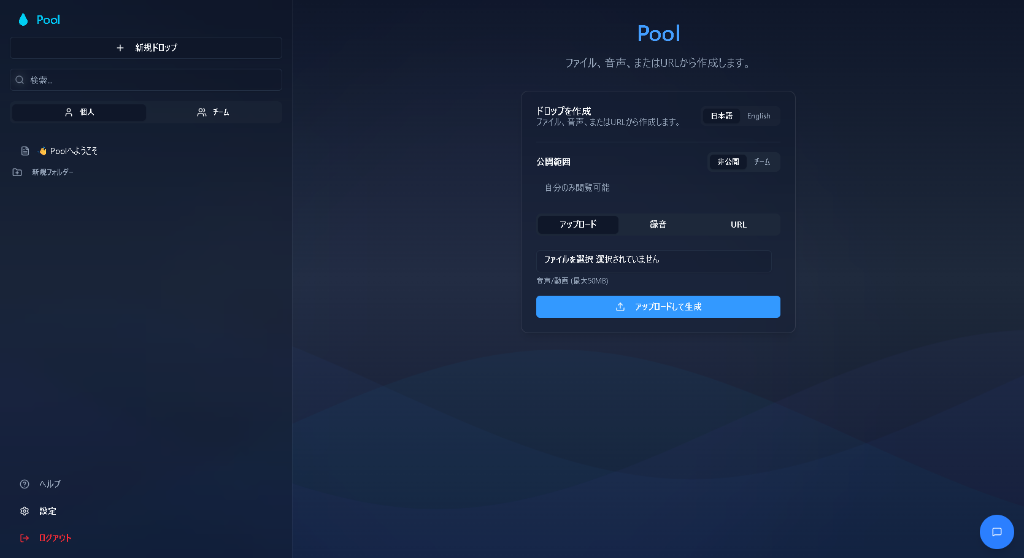Click the plus icon in 新規ドロップ
This screenshot has height=558, width=1024.
[120, 48]
